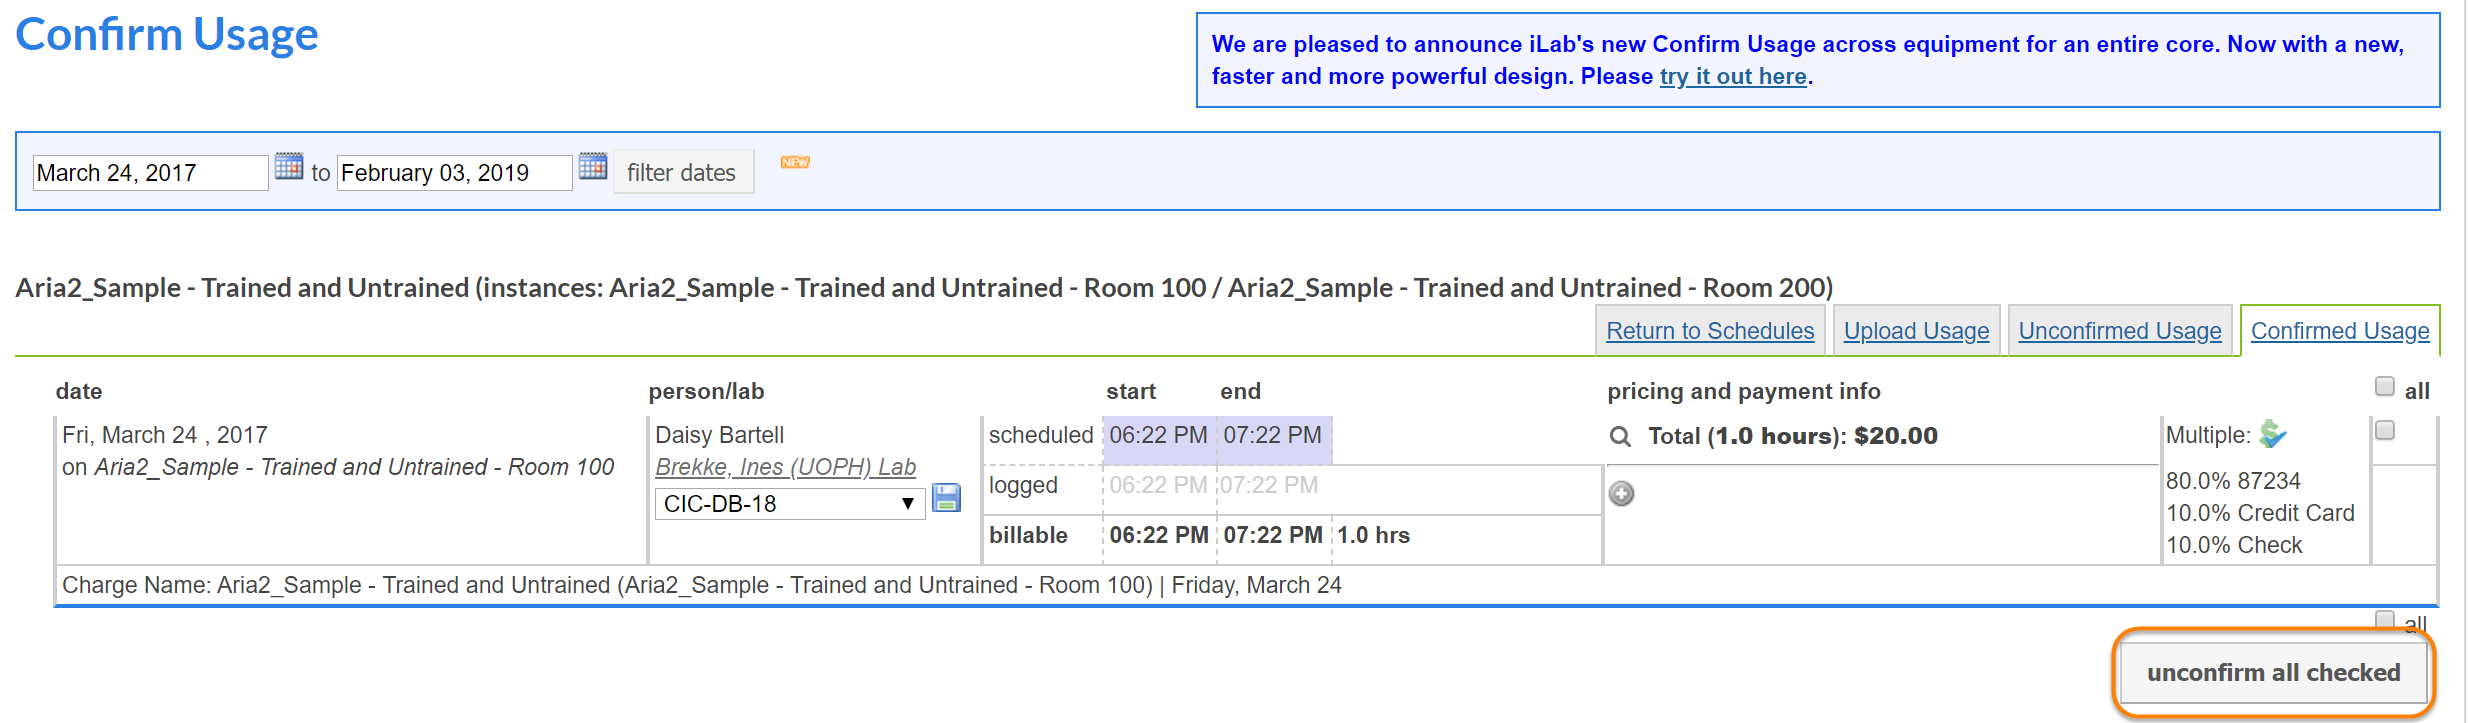2468x723 pixels.
Task: Select the Confirmed Usage tab
Action: click(x=2340, y=331)
